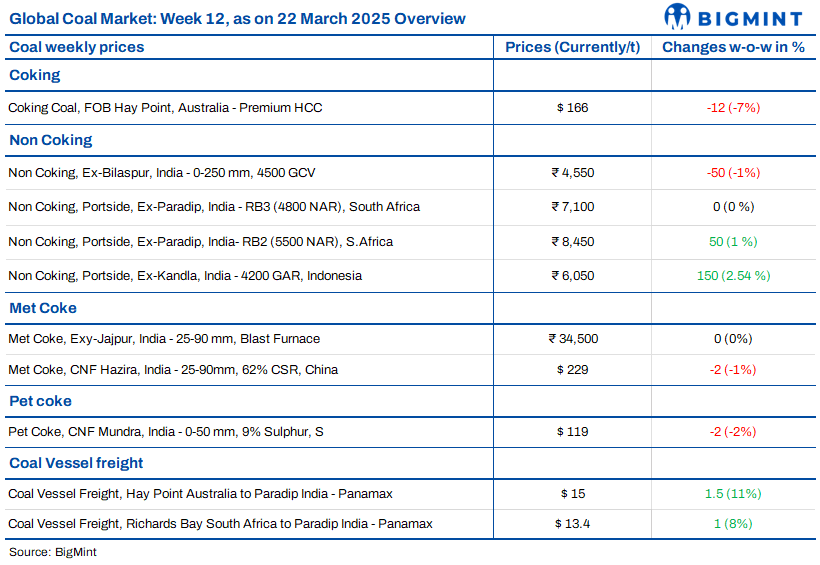Select the Coking section heading
The image size is (820, 565).
click(x=35, y=75)
